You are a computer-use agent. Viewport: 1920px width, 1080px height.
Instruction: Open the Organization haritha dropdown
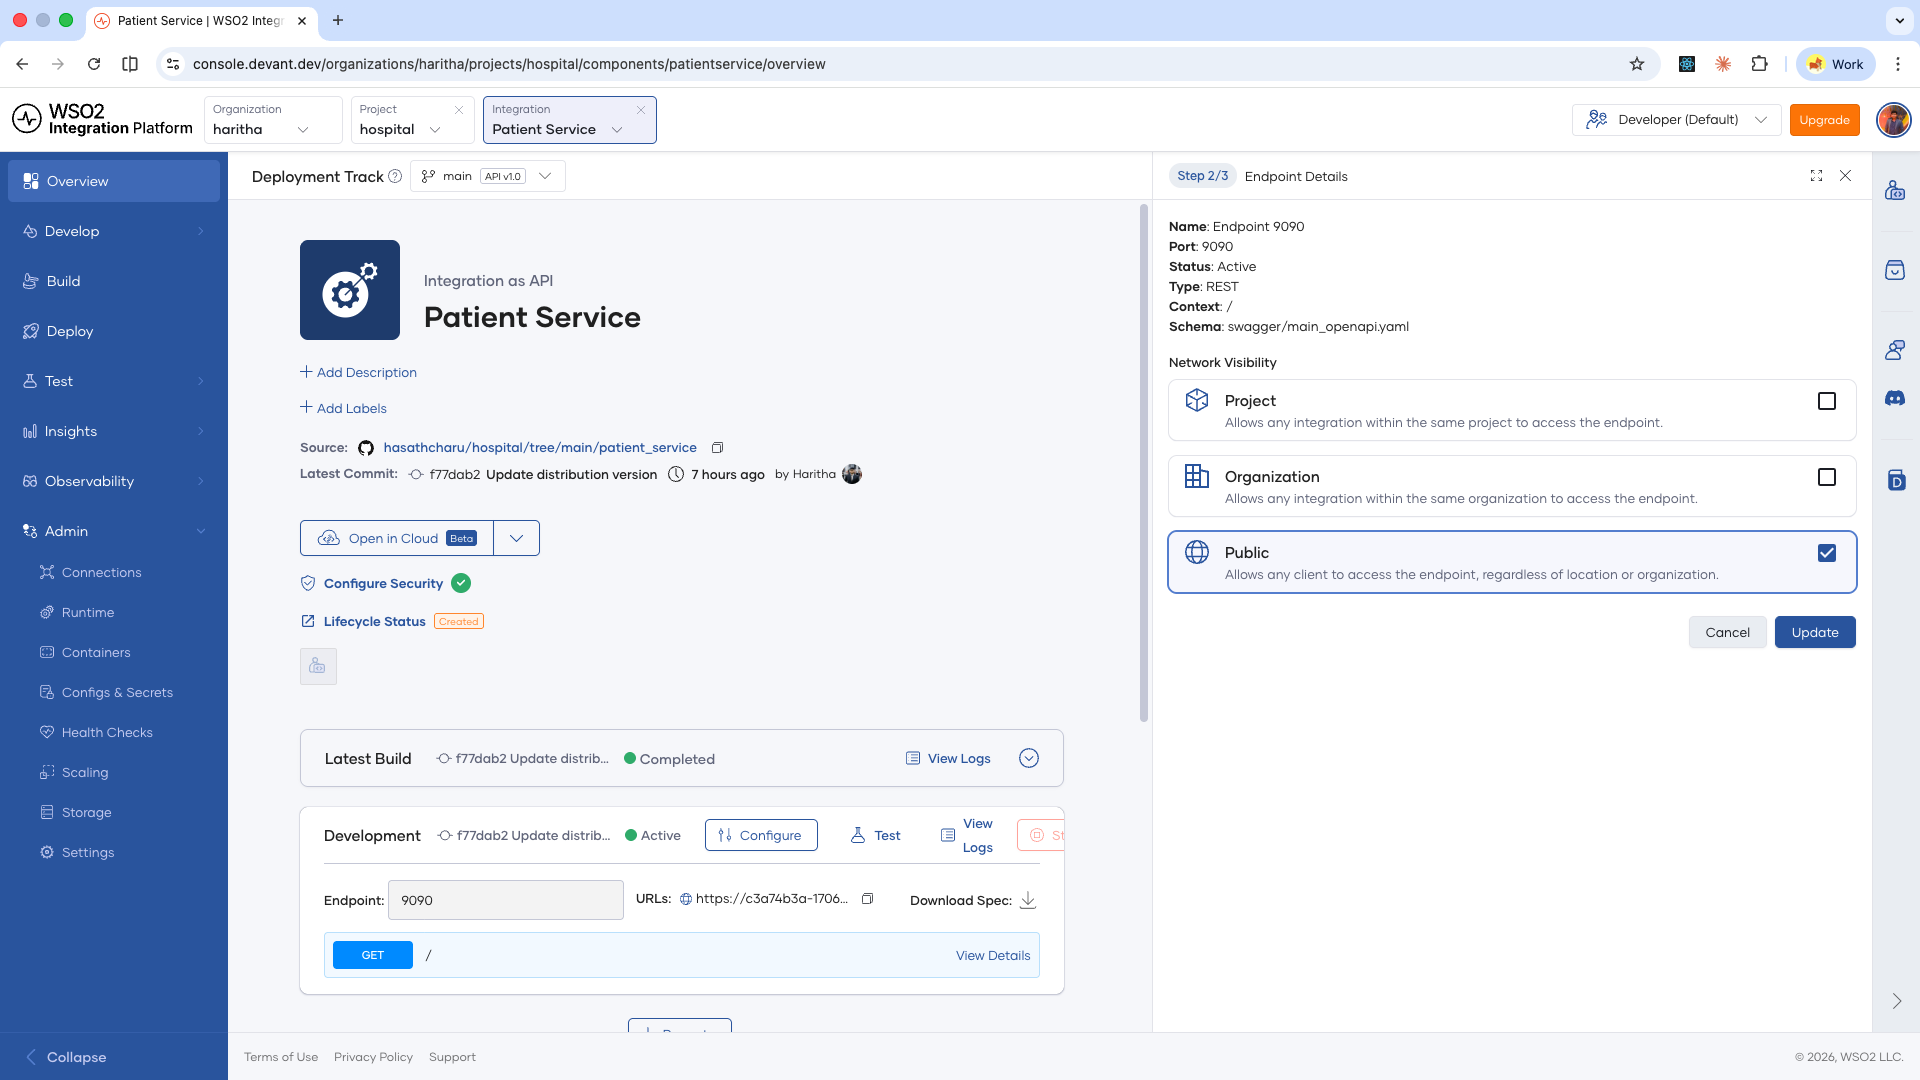tap(273, 120)
